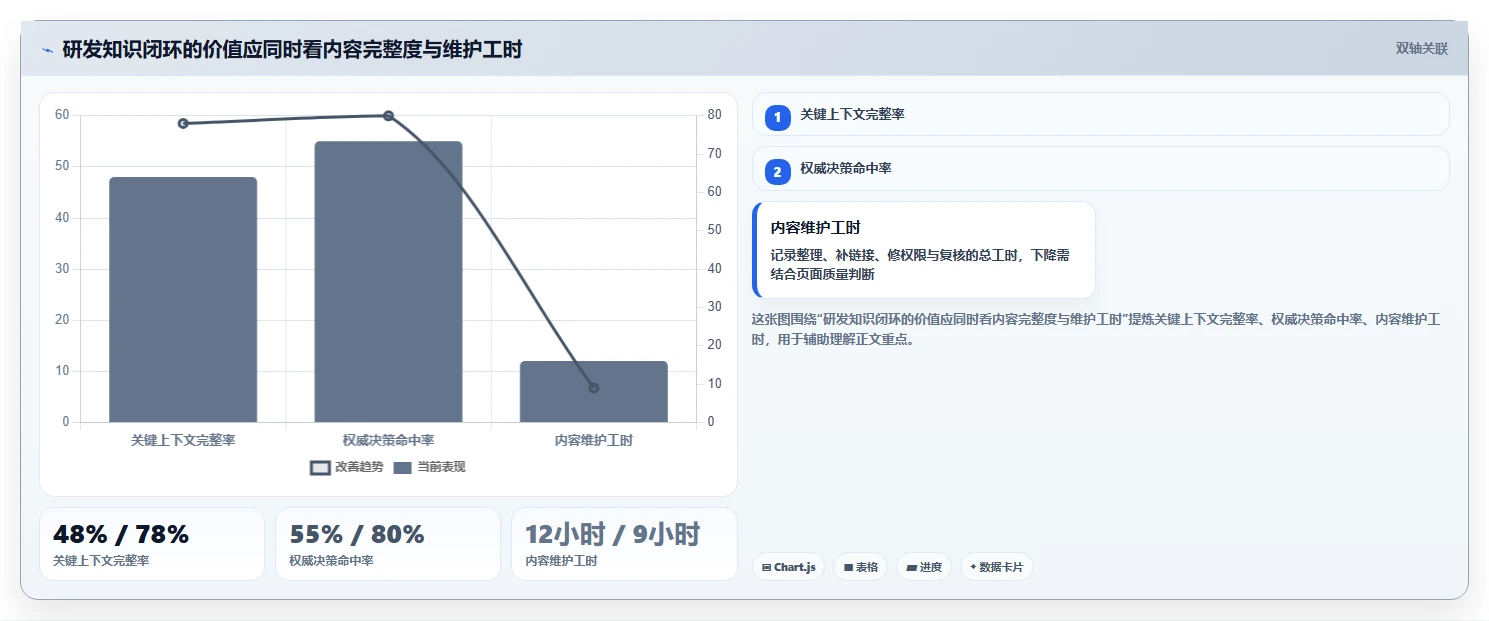
Task: Click the 关键上下文完整率 x-axis label
Action: click(x=183, y=440)
